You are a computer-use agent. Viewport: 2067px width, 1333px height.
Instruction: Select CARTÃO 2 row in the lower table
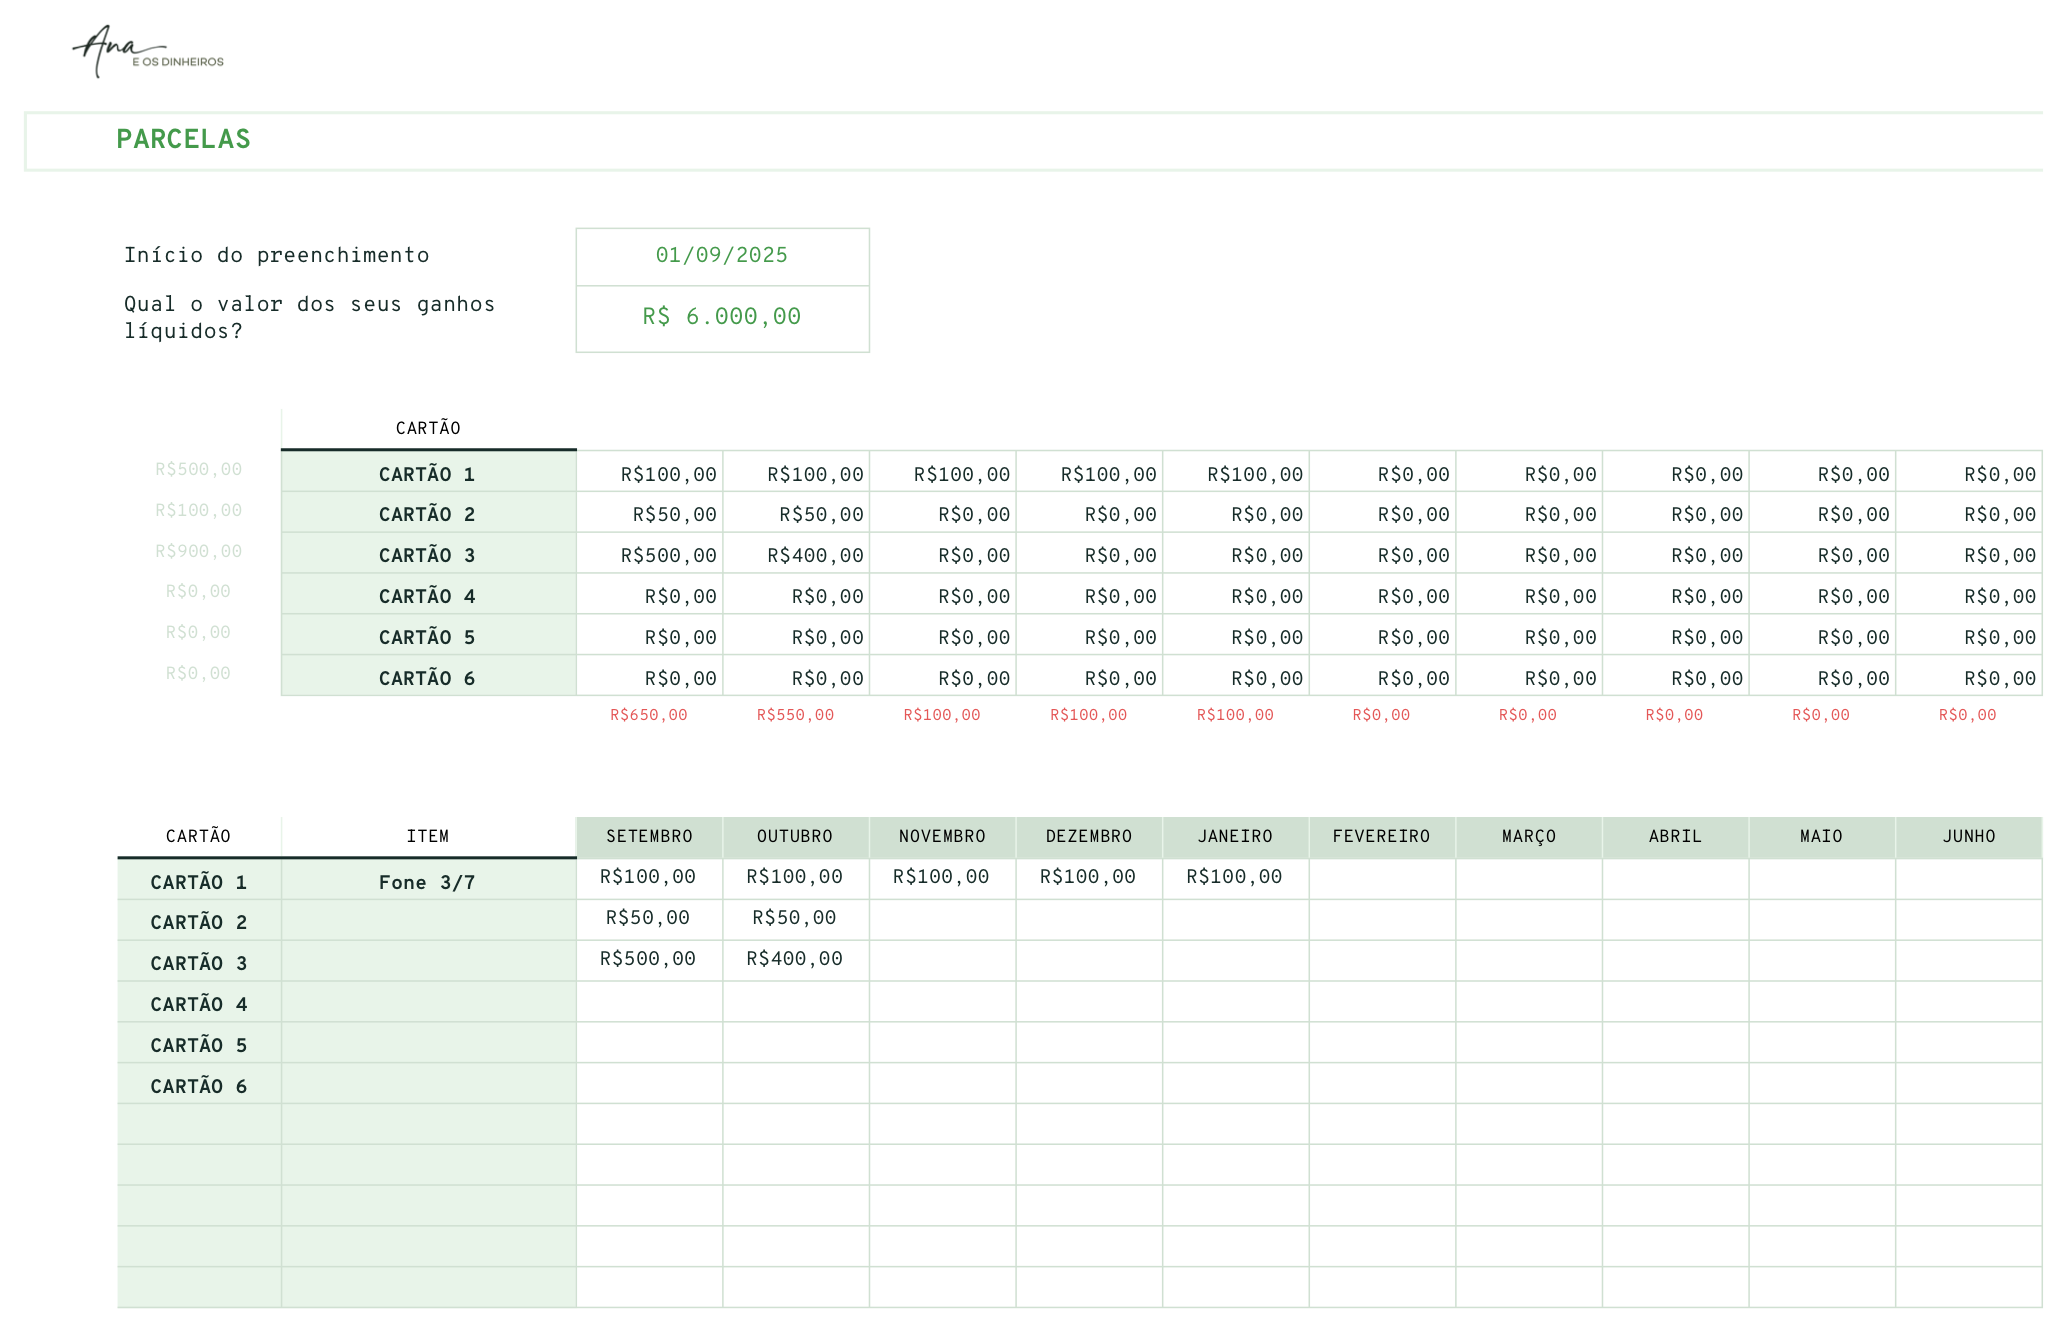pyautogui.click(x=199, y=921)
